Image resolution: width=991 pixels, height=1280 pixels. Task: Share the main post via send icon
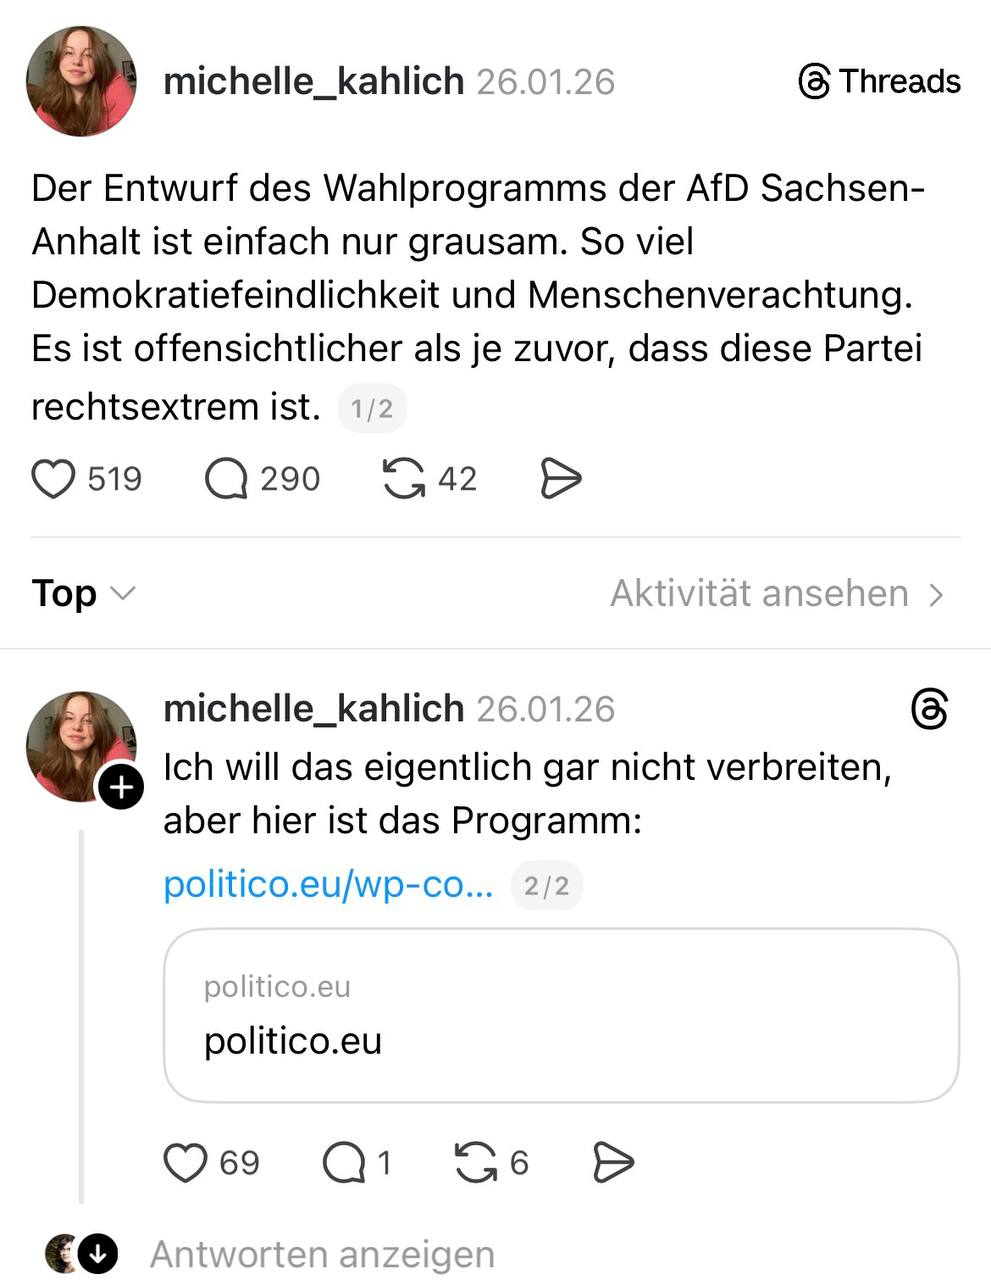[x=561, y=479]
